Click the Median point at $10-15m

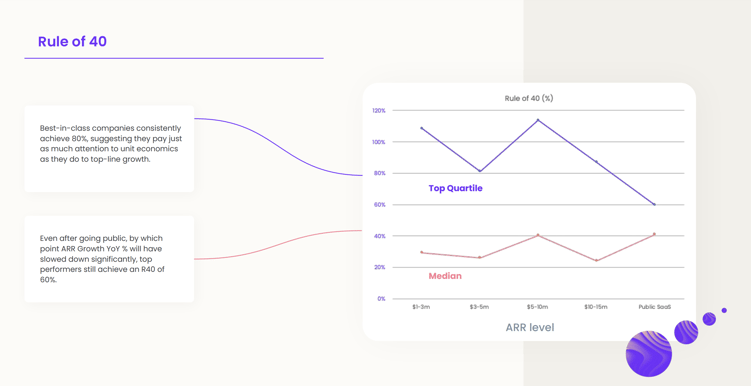point(596,261)
